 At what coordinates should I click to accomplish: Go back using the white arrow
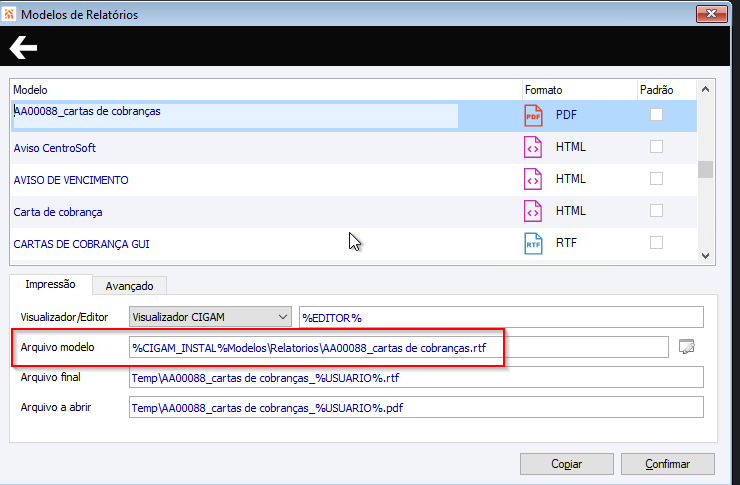(x=23, y=47)
